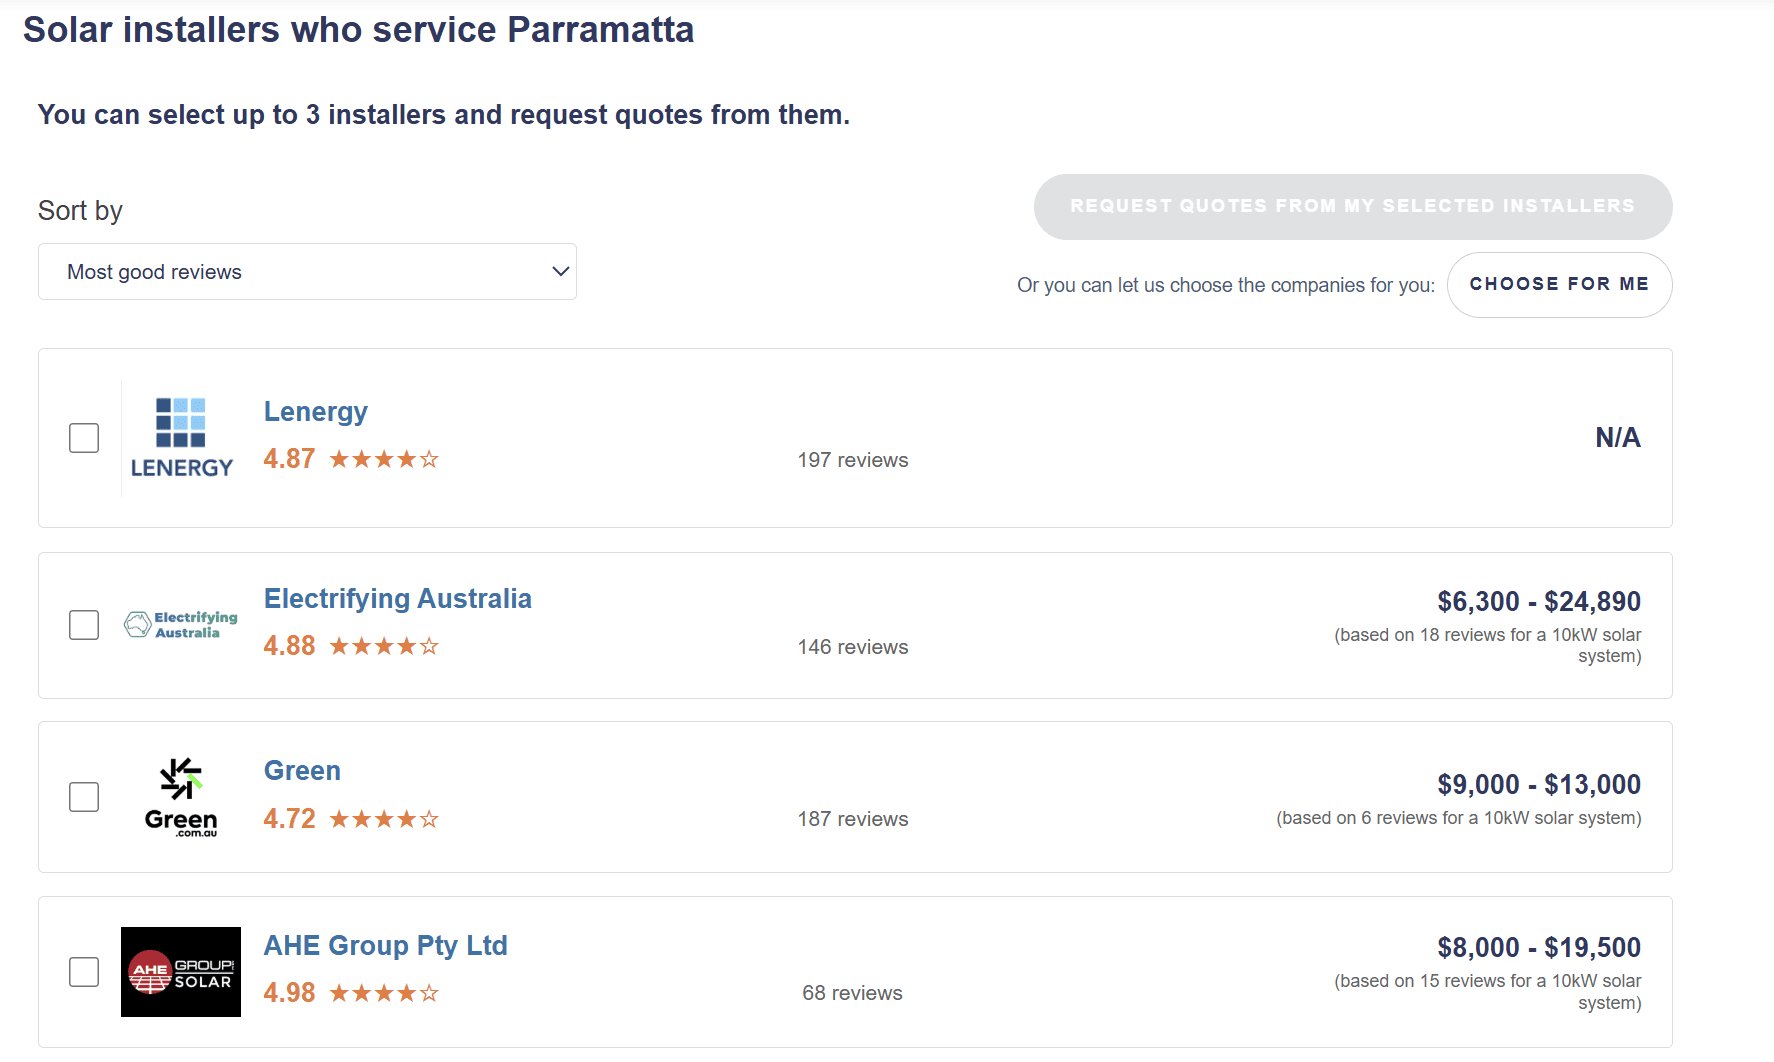Click the 'based on 18 reviews' note
The image size is (1774, 1062).
(x=1488, y=646)
